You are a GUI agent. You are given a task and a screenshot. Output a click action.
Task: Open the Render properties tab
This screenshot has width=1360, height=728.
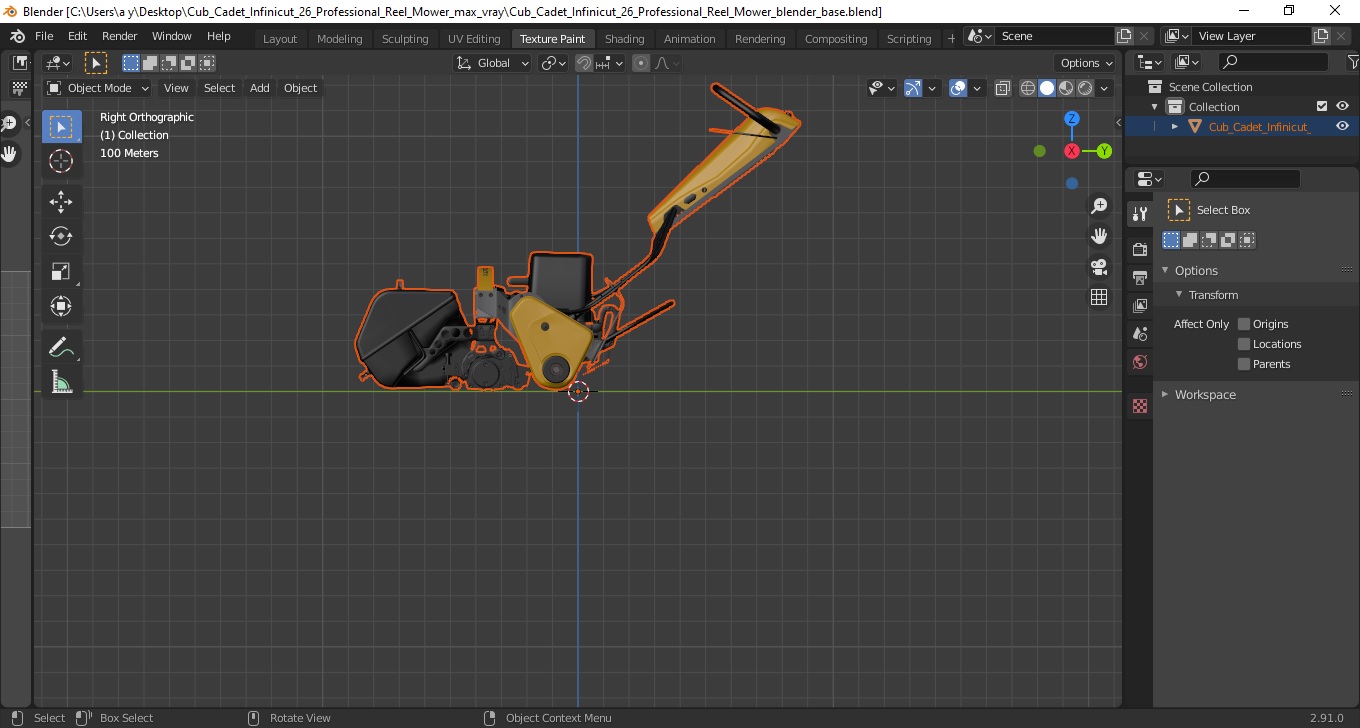click(x=1139, y=249)
